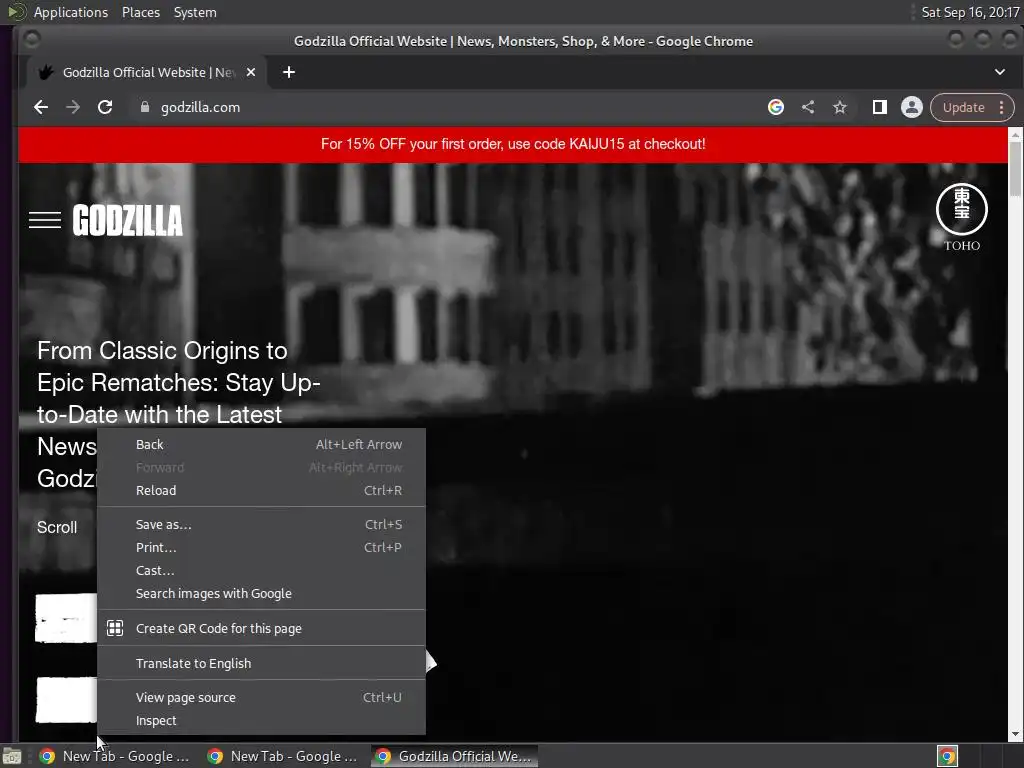The image size is (1024, 768).
Task: Open the Chrome profile avatar
Action: [x=912, y=107]
